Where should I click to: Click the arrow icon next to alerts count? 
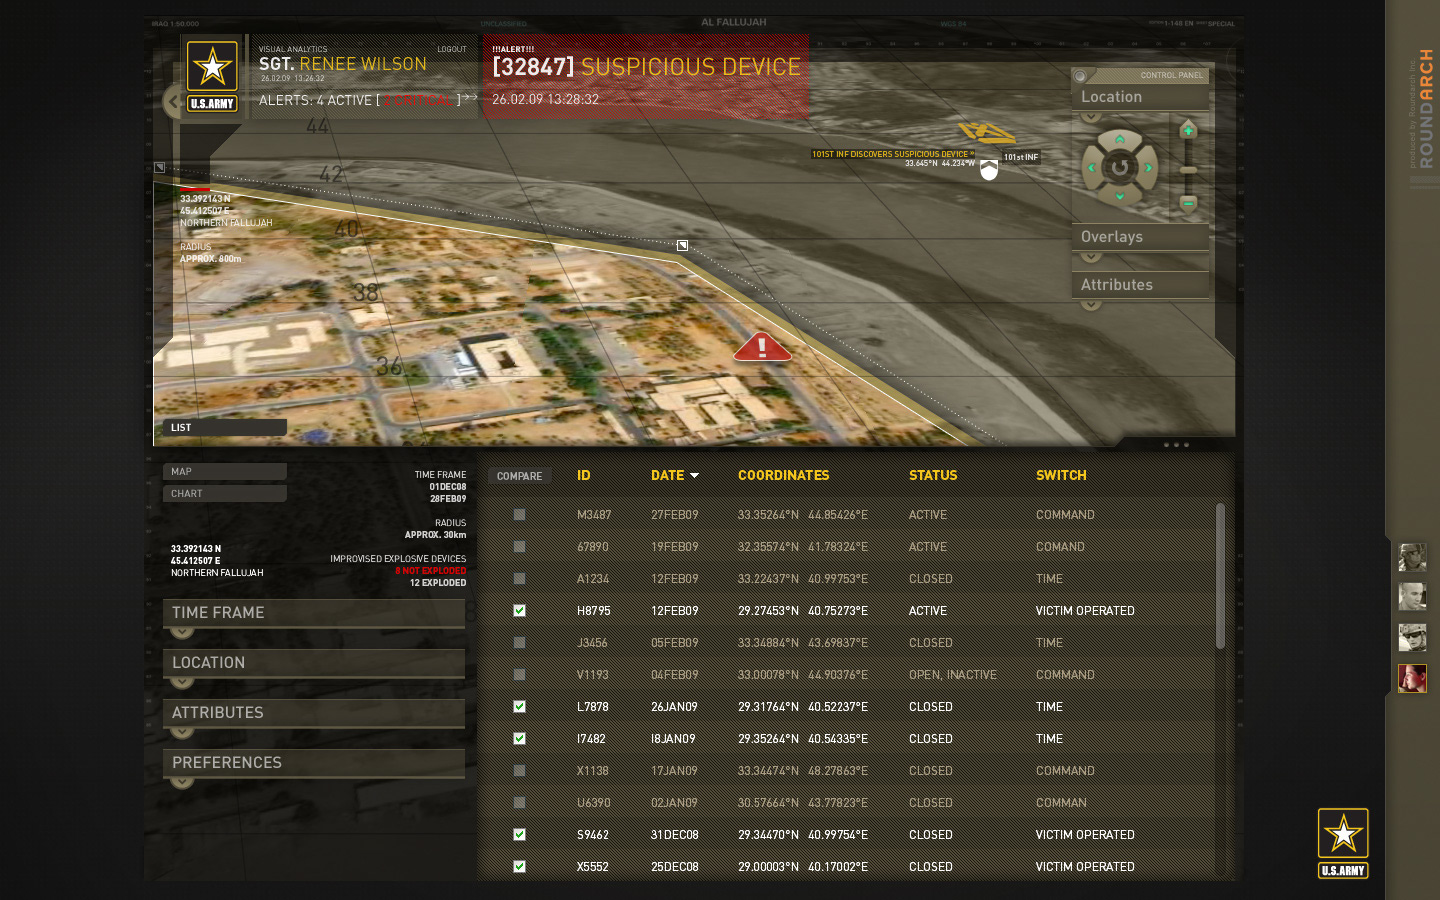click(471, 98)
